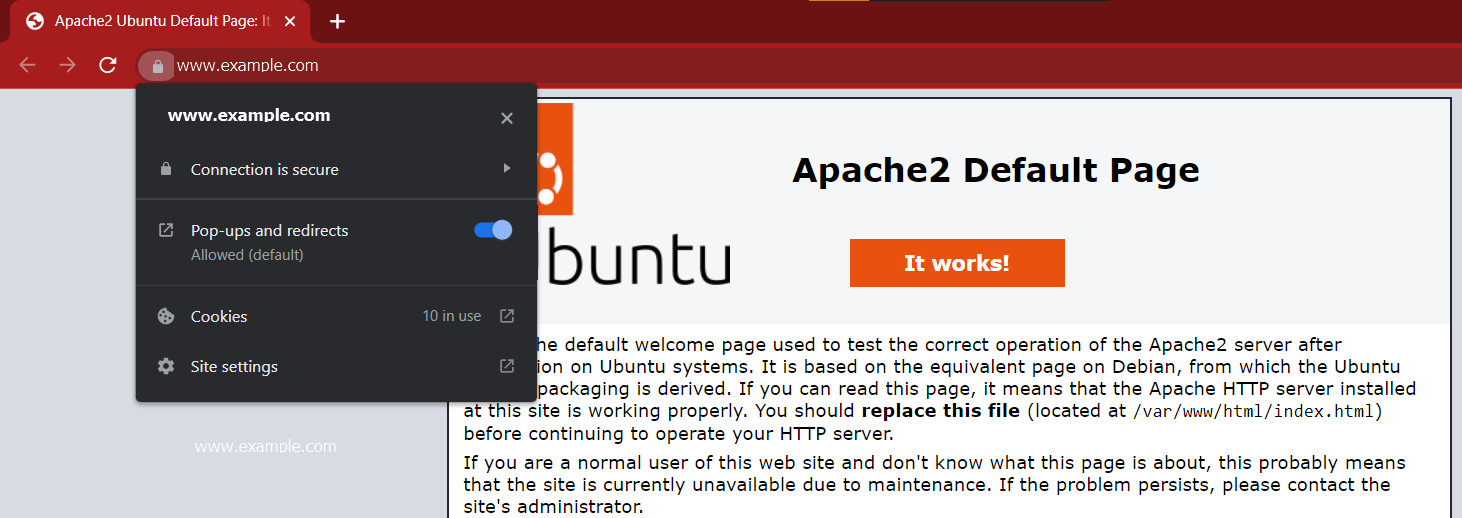
Task: Click external link icon beside Site settings
Action: point(507,366)
